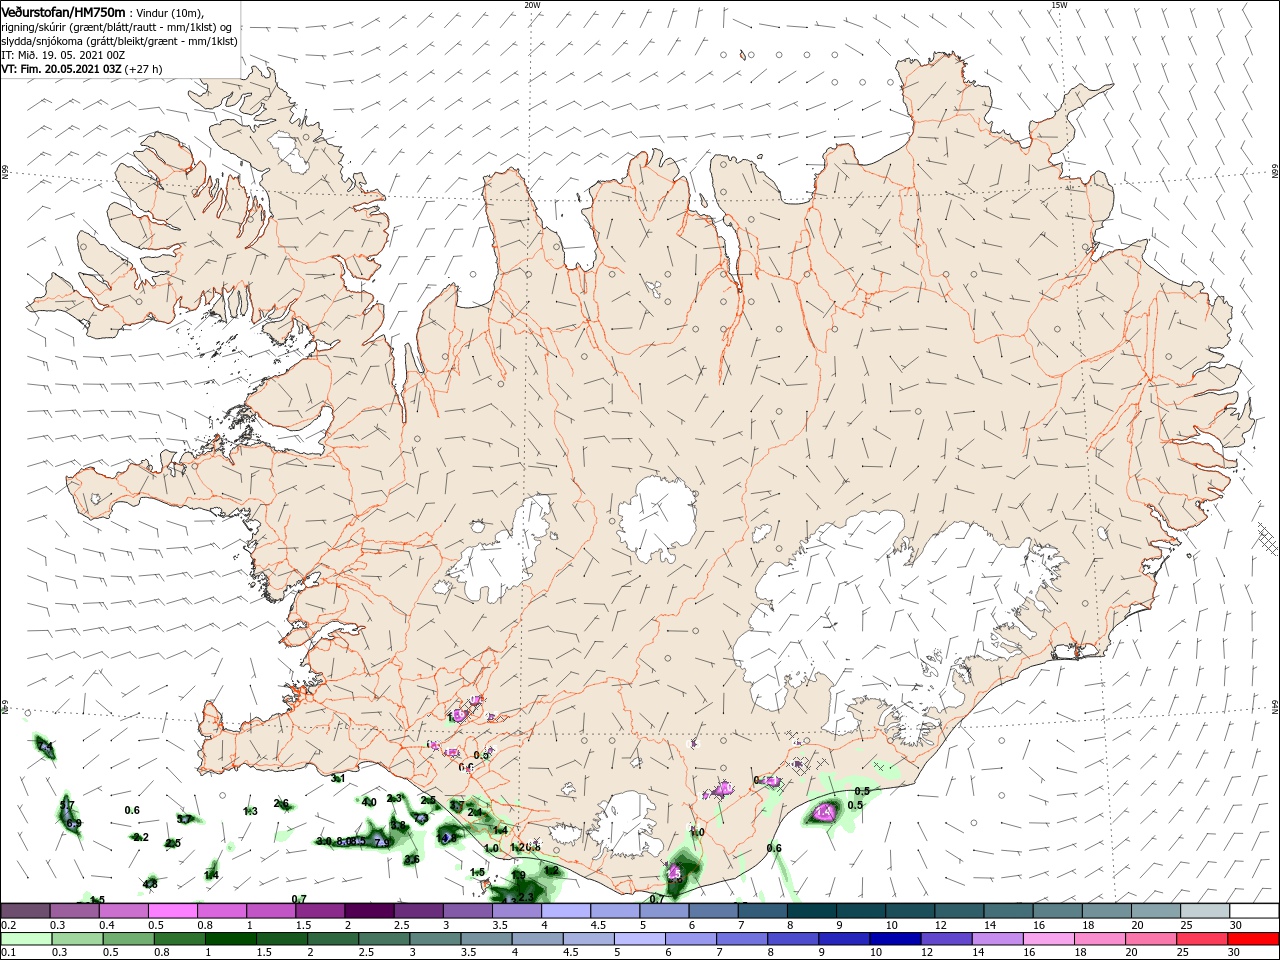Screen dimensions: 1280x960
Task: Click the 4.8 precipitation value over the sea
Action: [x=150, y=883]
